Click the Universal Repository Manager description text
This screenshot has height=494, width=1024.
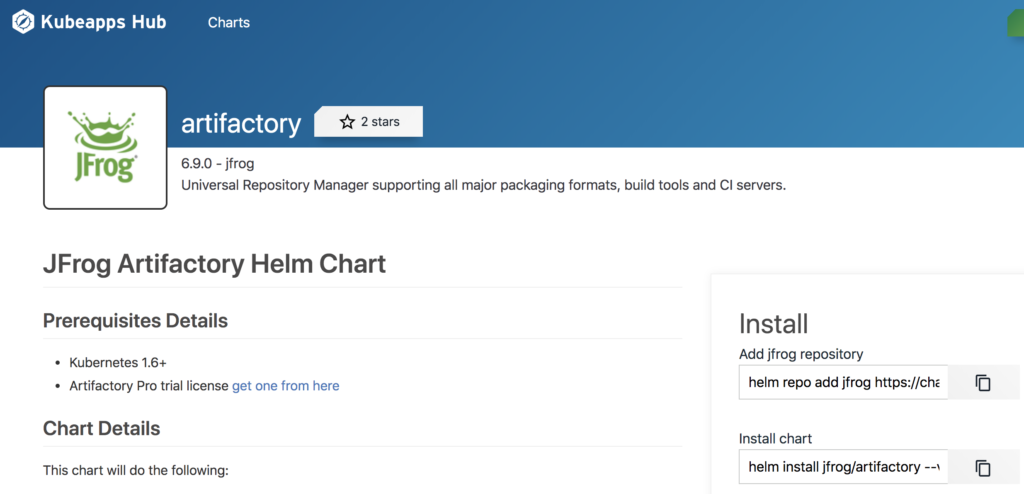coord(483,185)
